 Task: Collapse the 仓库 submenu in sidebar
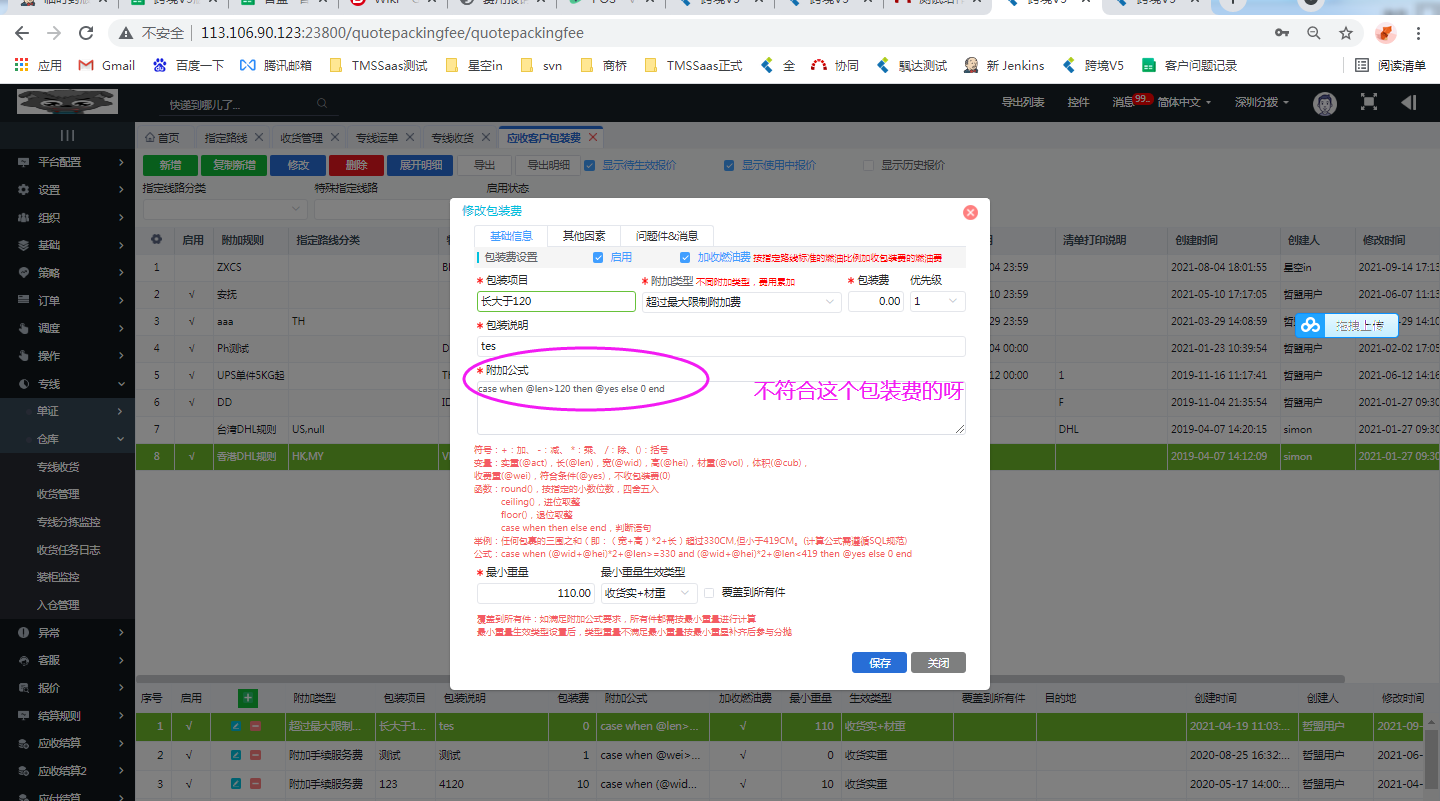[67, 439]
